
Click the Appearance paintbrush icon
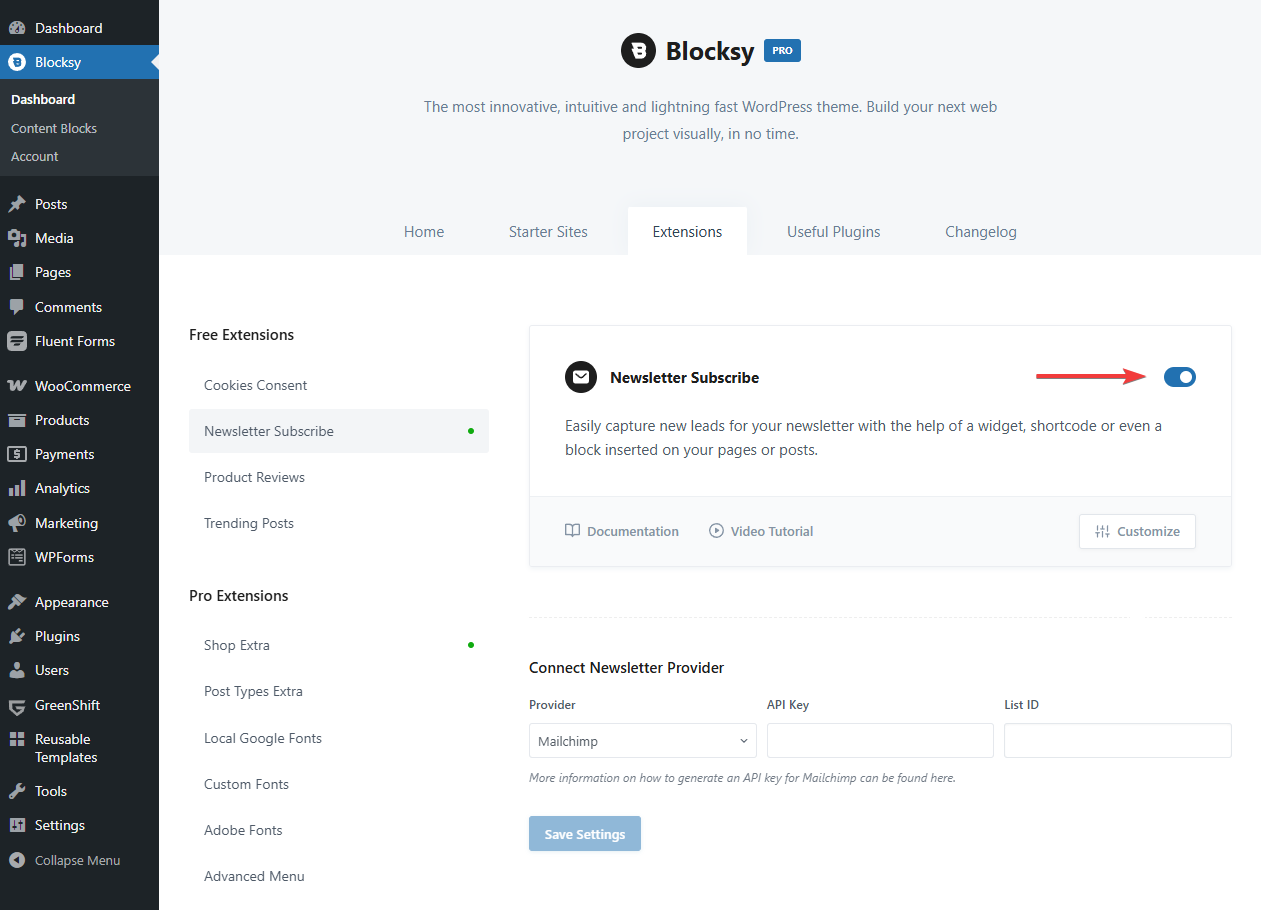coord(17,602)
